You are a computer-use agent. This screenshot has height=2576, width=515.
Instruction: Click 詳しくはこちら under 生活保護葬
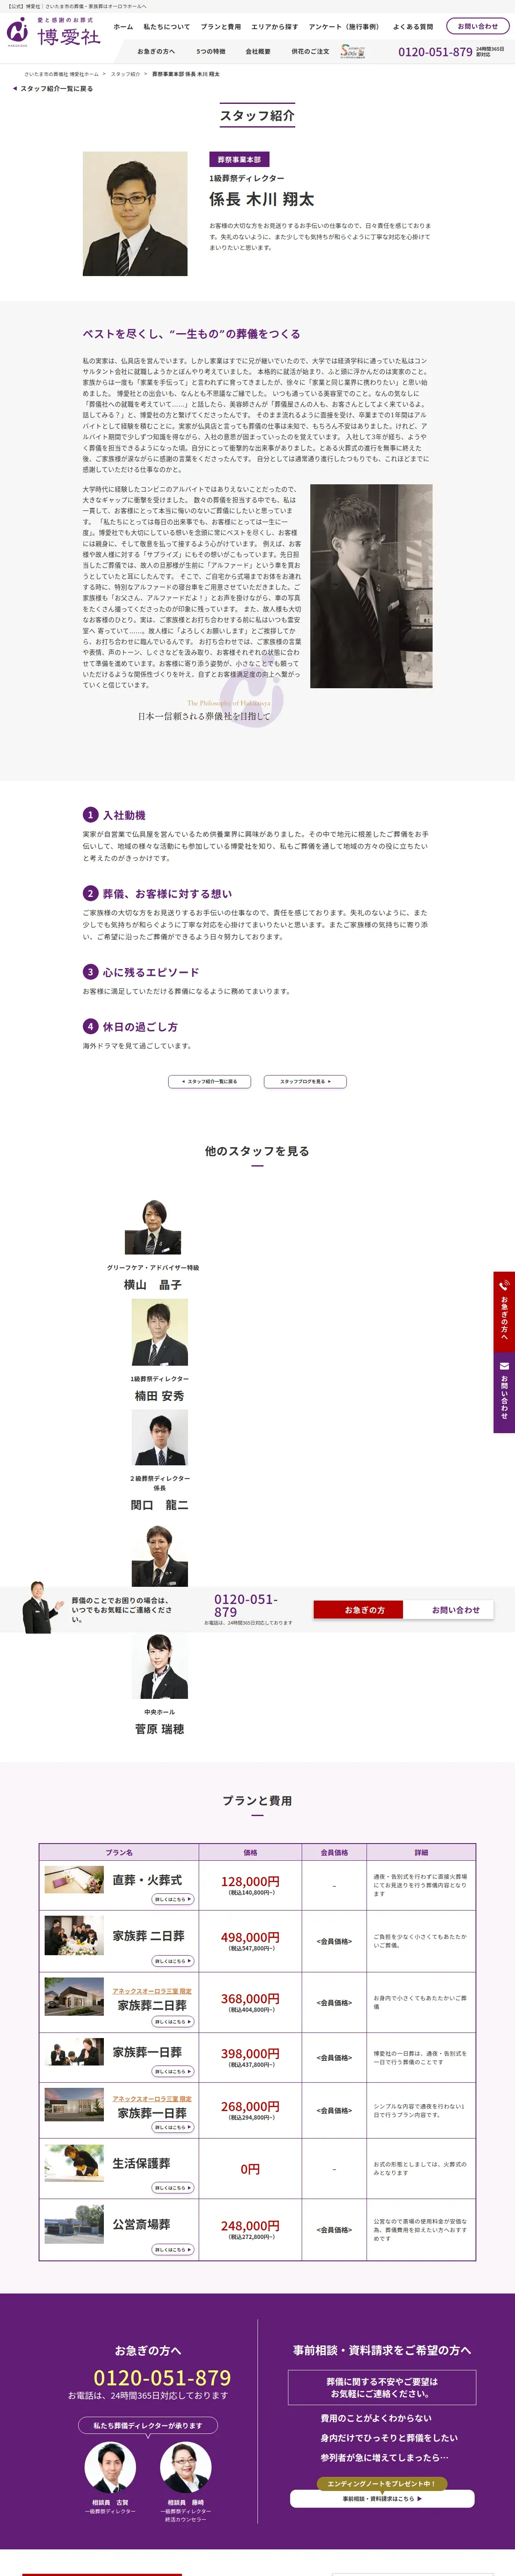(173, 2188)
